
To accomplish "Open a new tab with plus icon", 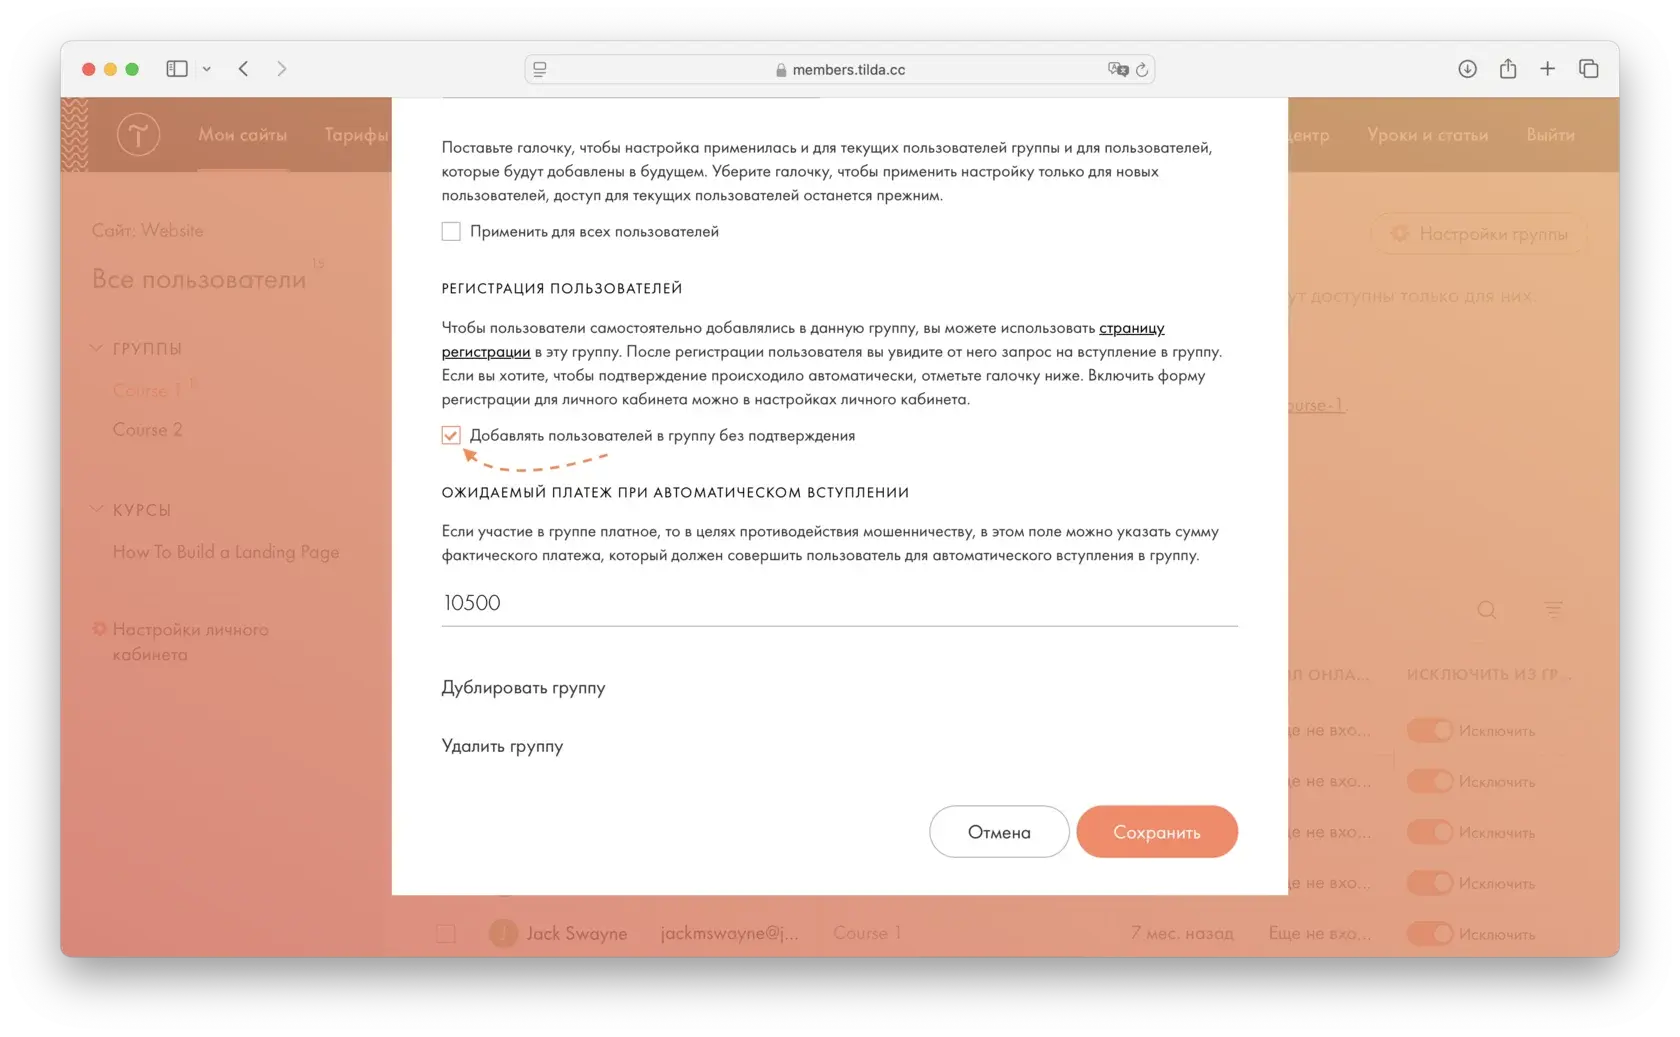I will pyautogui.click(x=1547, y=69).
